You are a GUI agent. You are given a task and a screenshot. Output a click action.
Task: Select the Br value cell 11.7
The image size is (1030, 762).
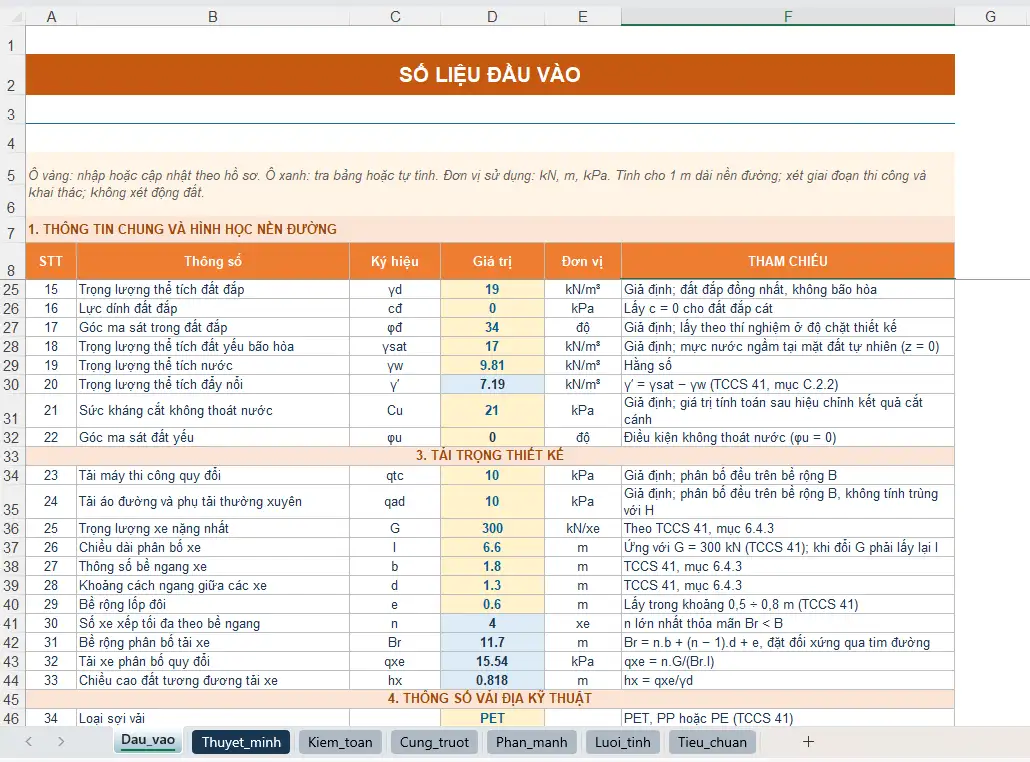[492, 643]
